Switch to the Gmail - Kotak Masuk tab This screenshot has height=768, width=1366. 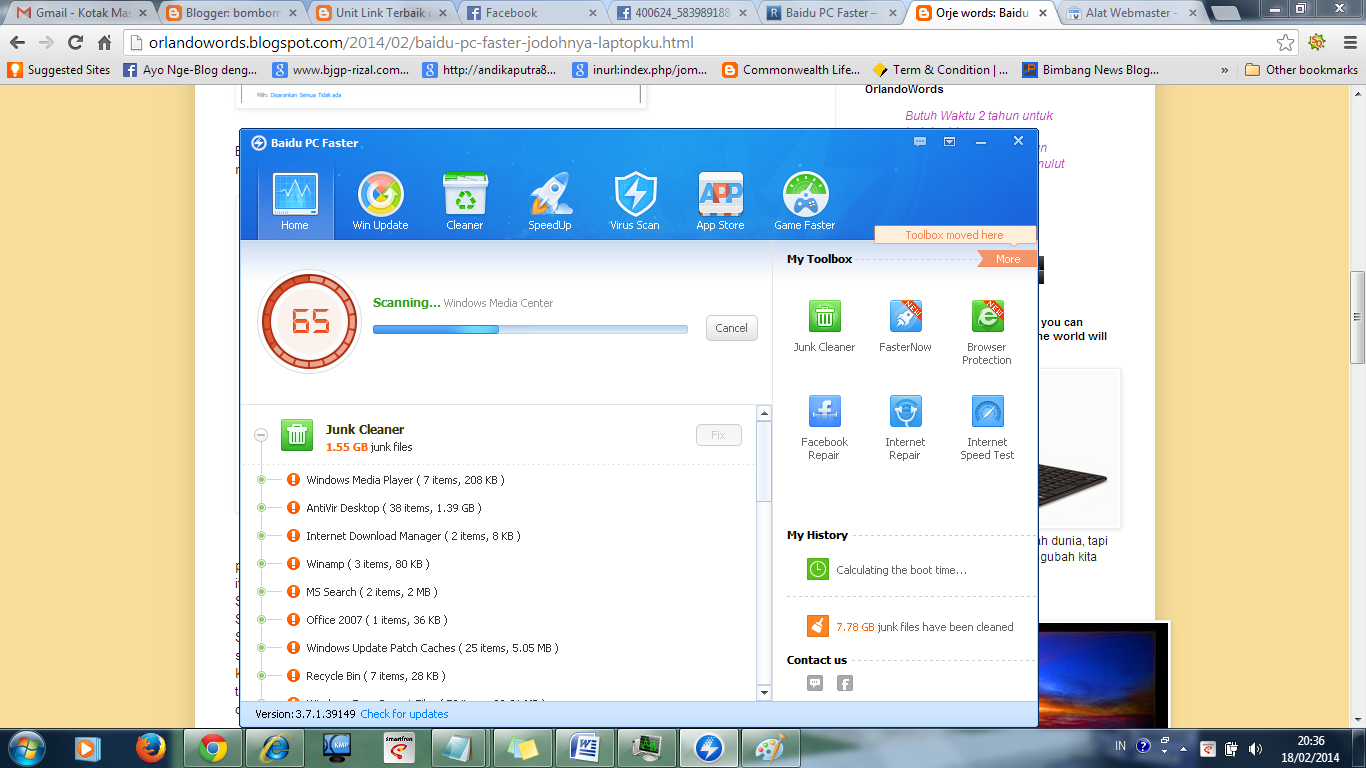pyautogui.click(x=80, y=13)
